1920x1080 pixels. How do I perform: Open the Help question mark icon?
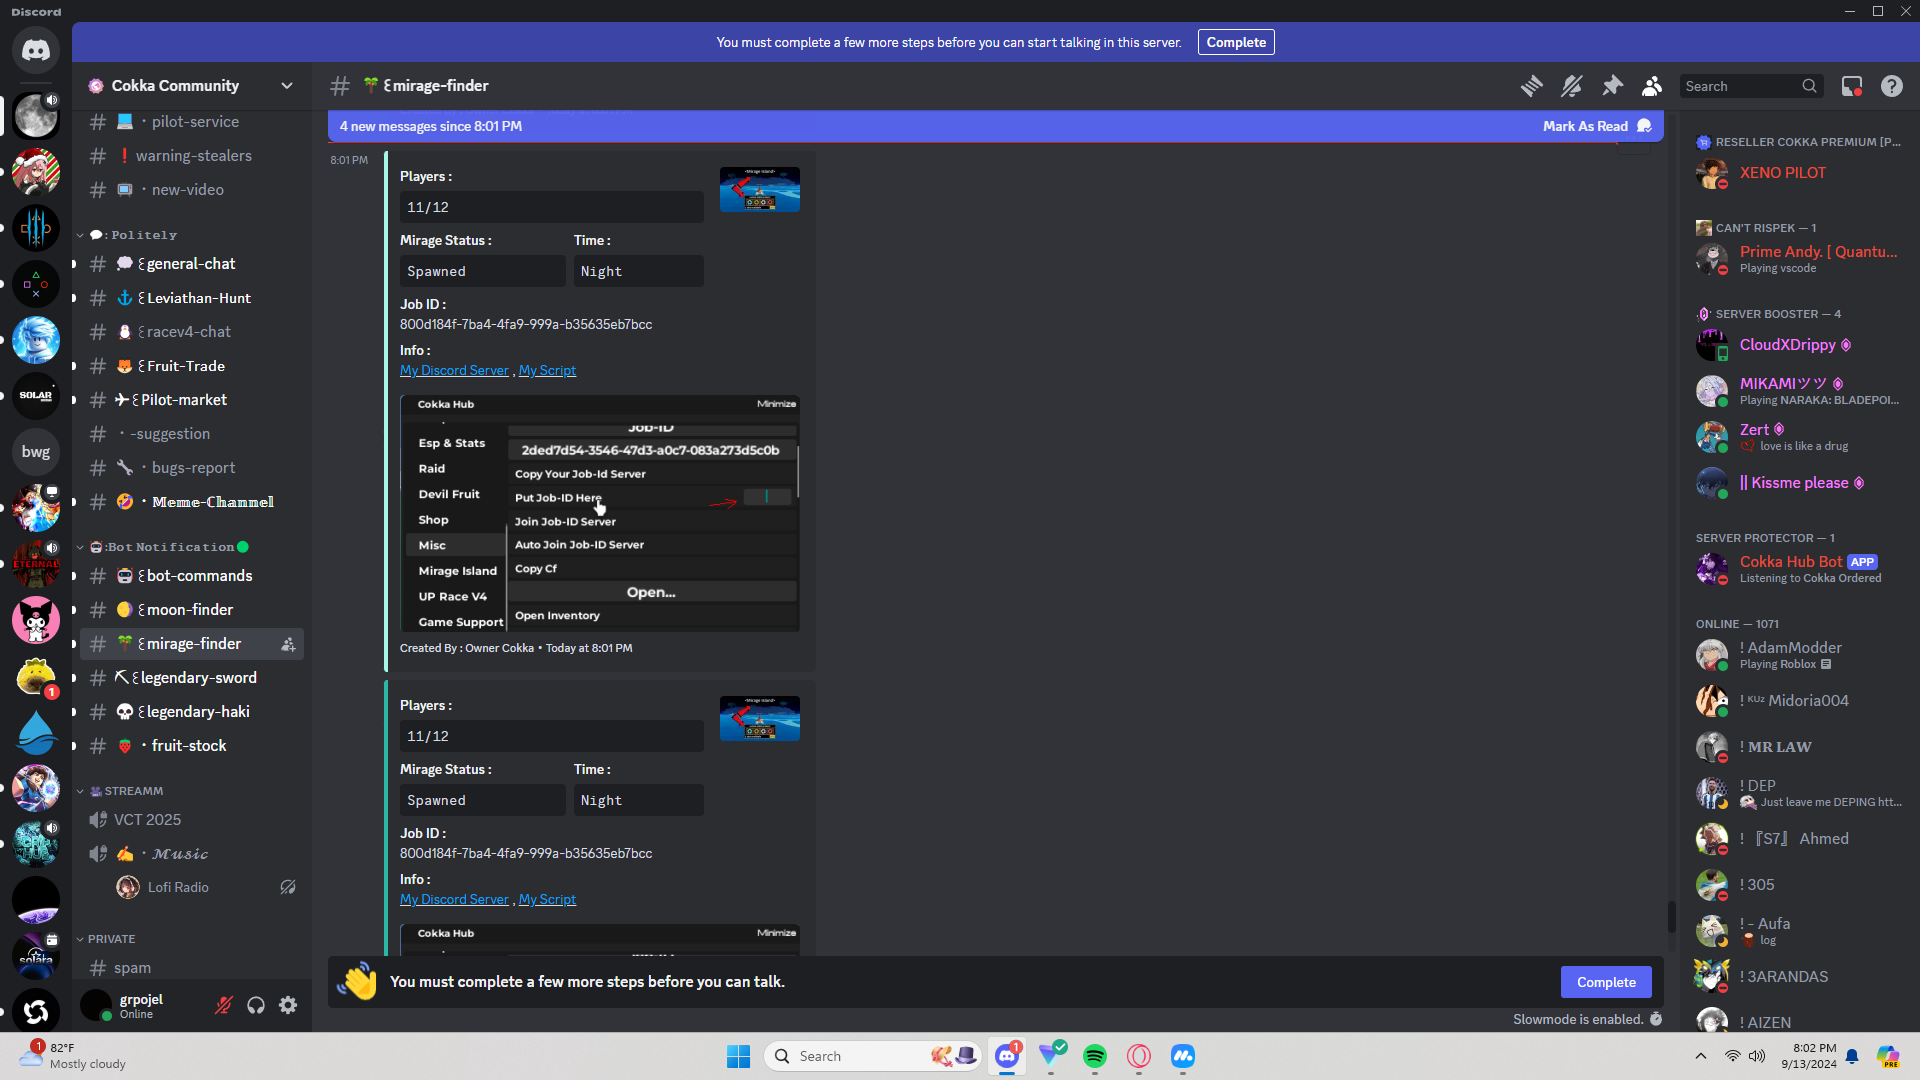pyautogui.click(x=1892, y=86)
